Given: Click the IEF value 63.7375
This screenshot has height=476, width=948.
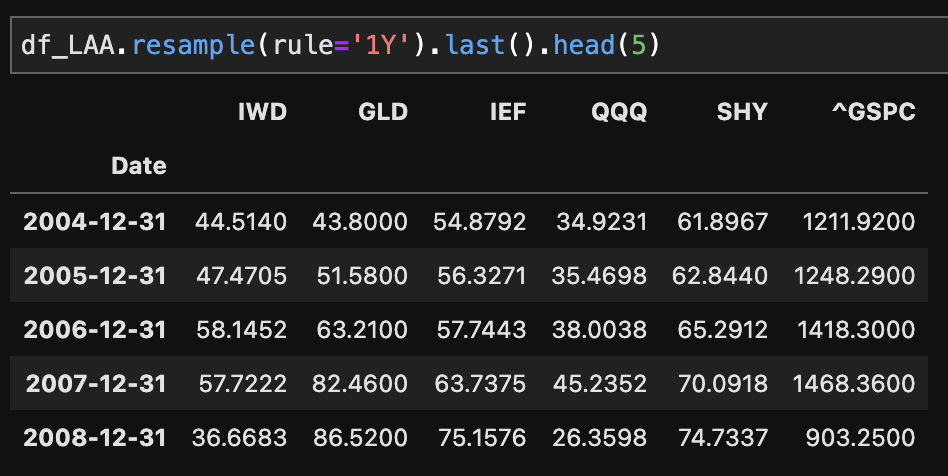Looking at the screenshot, I should pyautogui.click(x=481, y=383).
